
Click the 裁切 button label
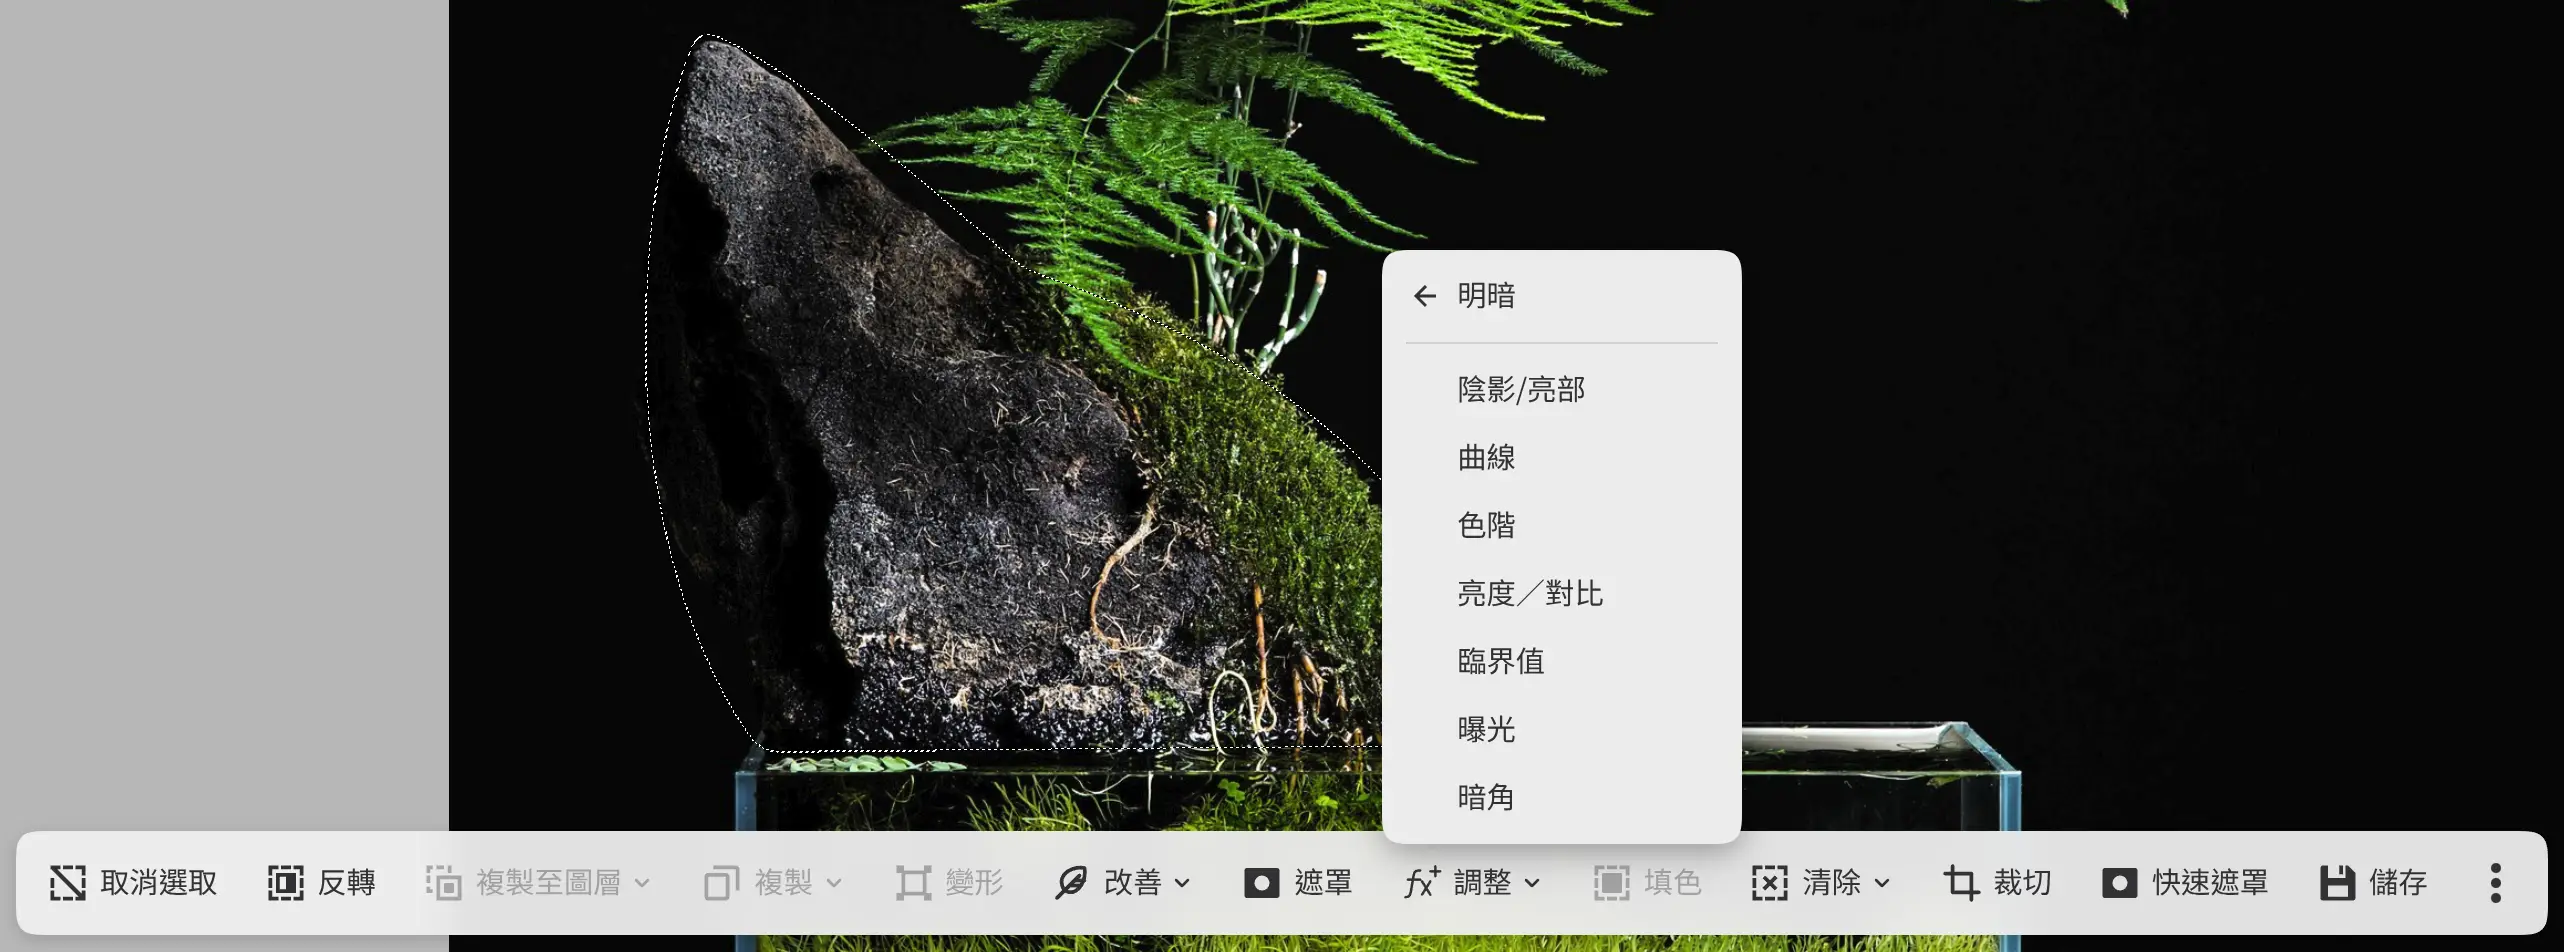point(2023,883)
